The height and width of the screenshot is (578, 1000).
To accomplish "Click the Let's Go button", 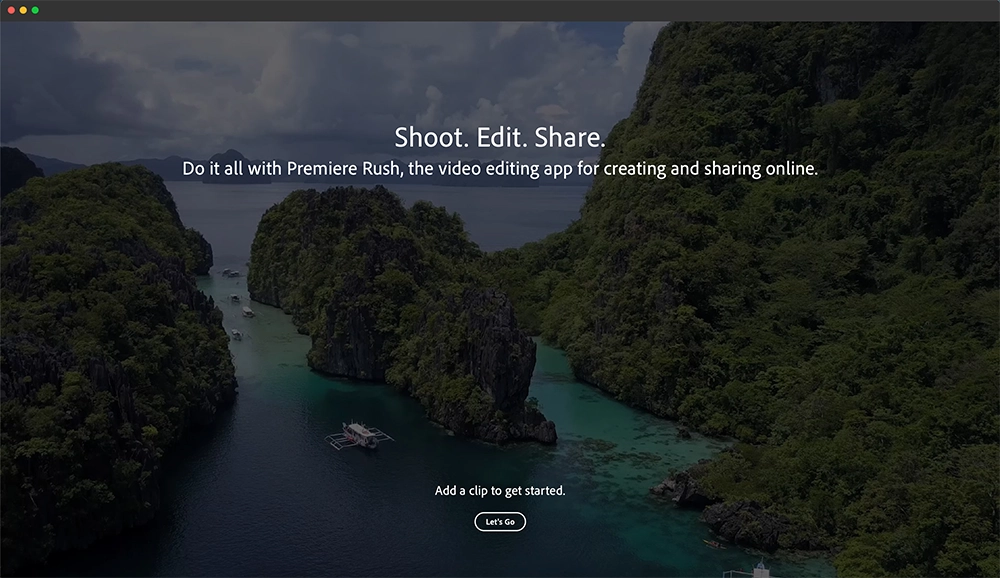I will point(500,521).
